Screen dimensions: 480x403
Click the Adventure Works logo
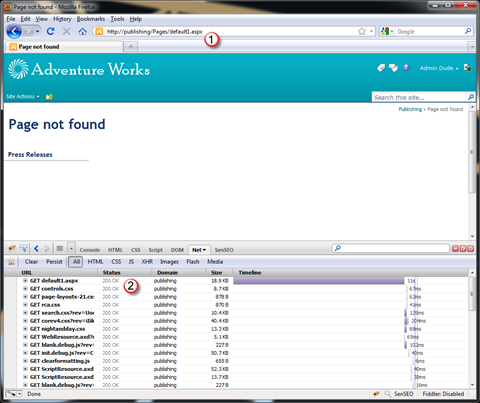(x=79, y=69)
